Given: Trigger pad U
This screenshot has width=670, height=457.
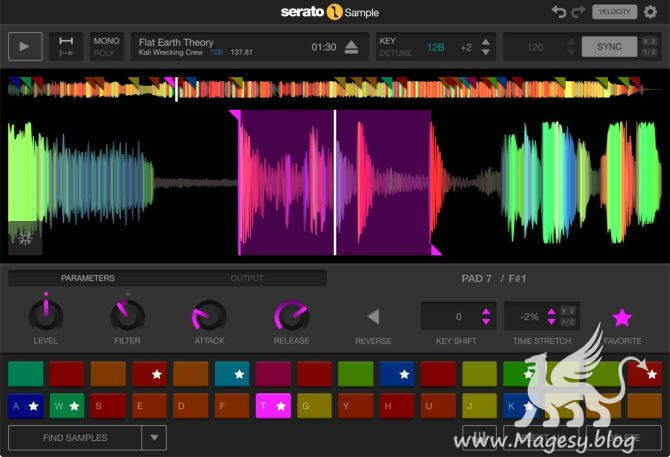Looking at the screenshot, I should tap(438, 406).
